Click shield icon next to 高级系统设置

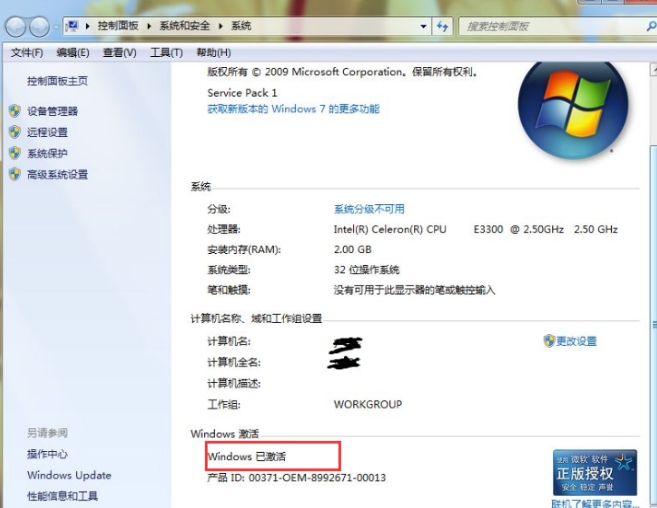pos(15,174)
